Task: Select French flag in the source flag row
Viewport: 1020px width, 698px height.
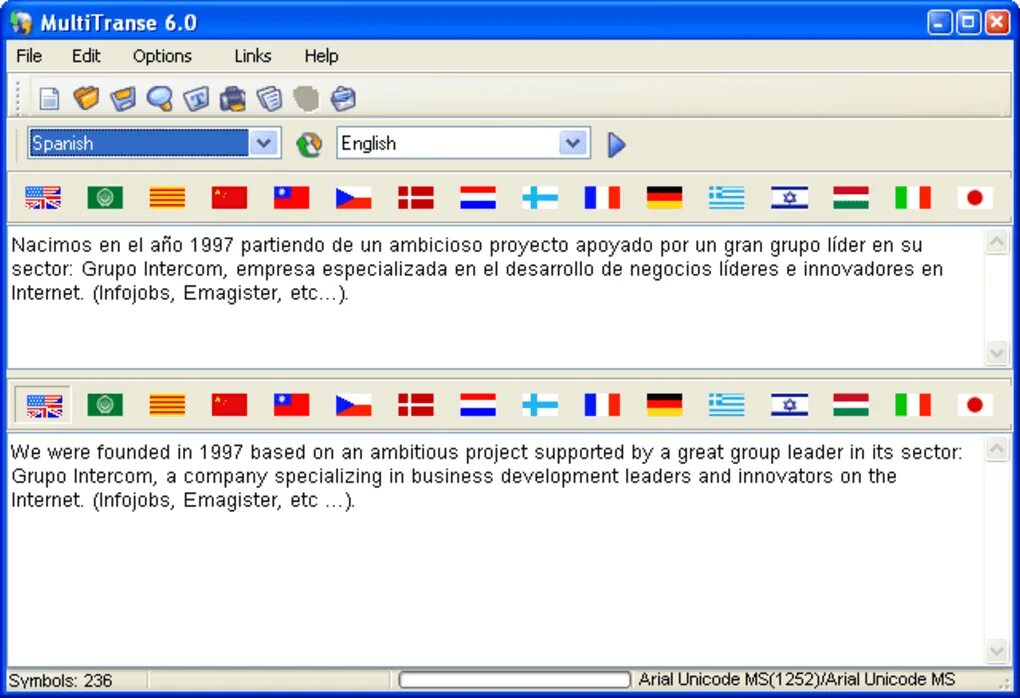Action: [x=602, y=198]
